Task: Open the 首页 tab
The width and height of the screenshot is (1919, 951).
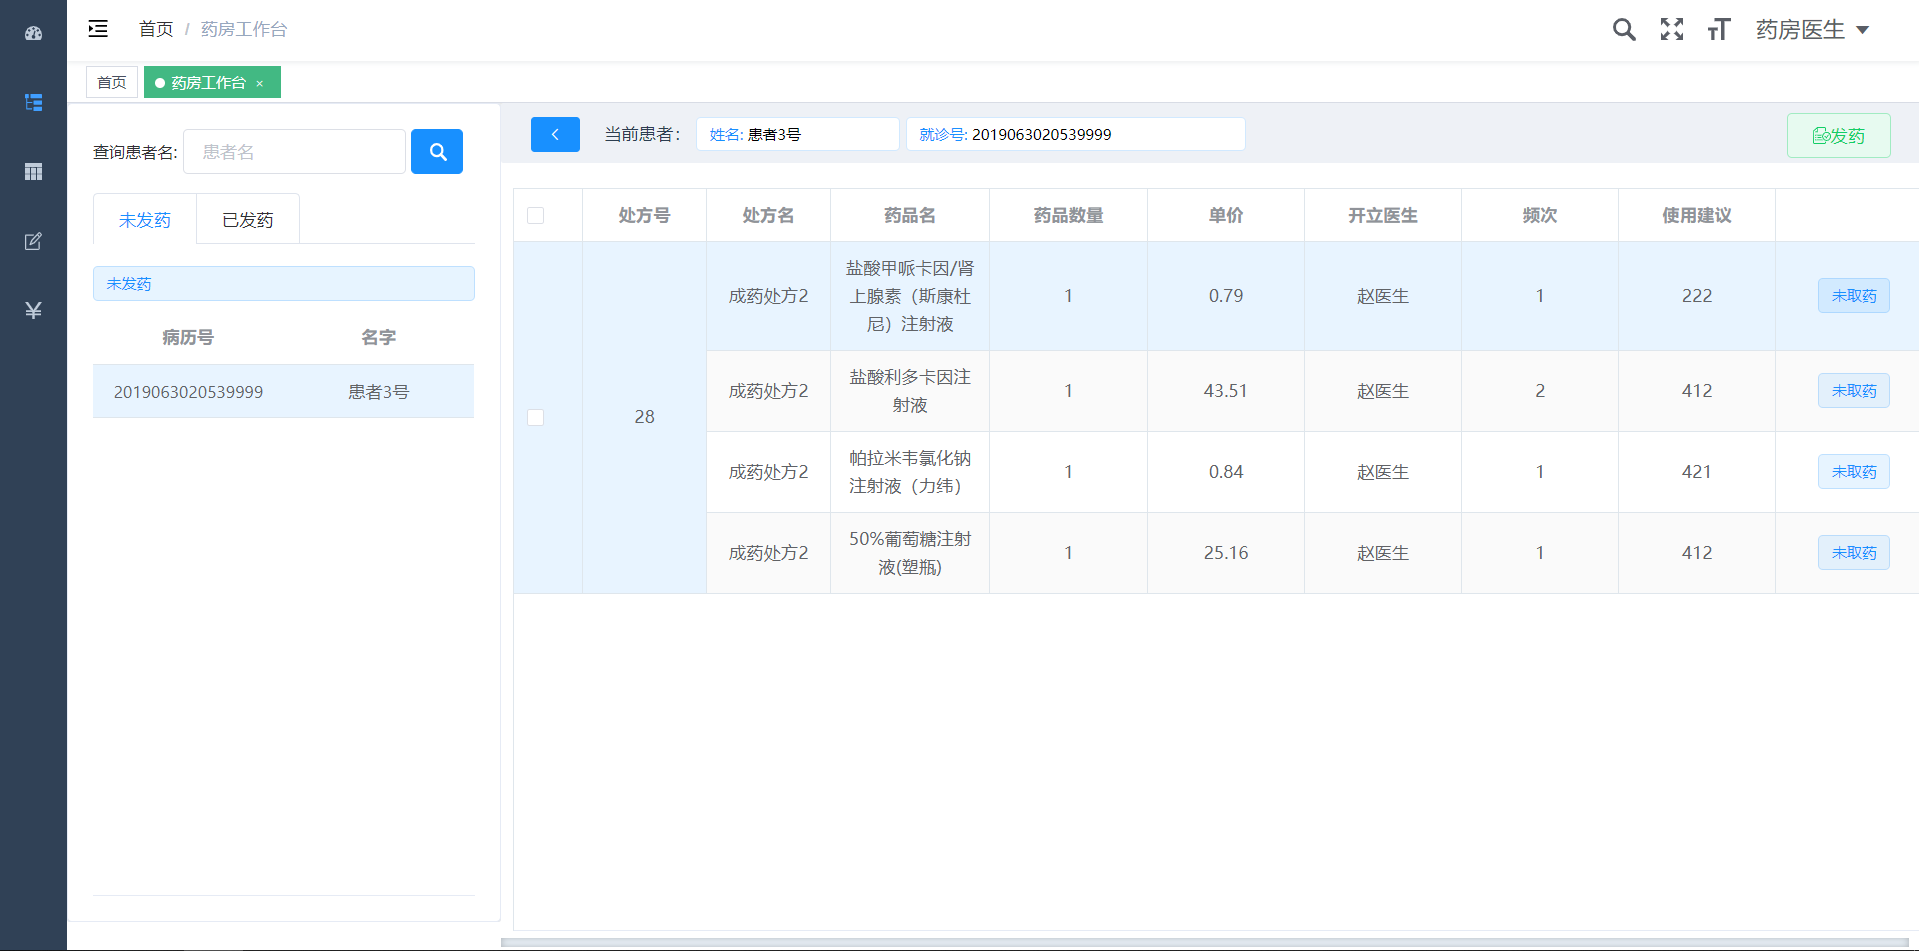Action: (112, 82)
